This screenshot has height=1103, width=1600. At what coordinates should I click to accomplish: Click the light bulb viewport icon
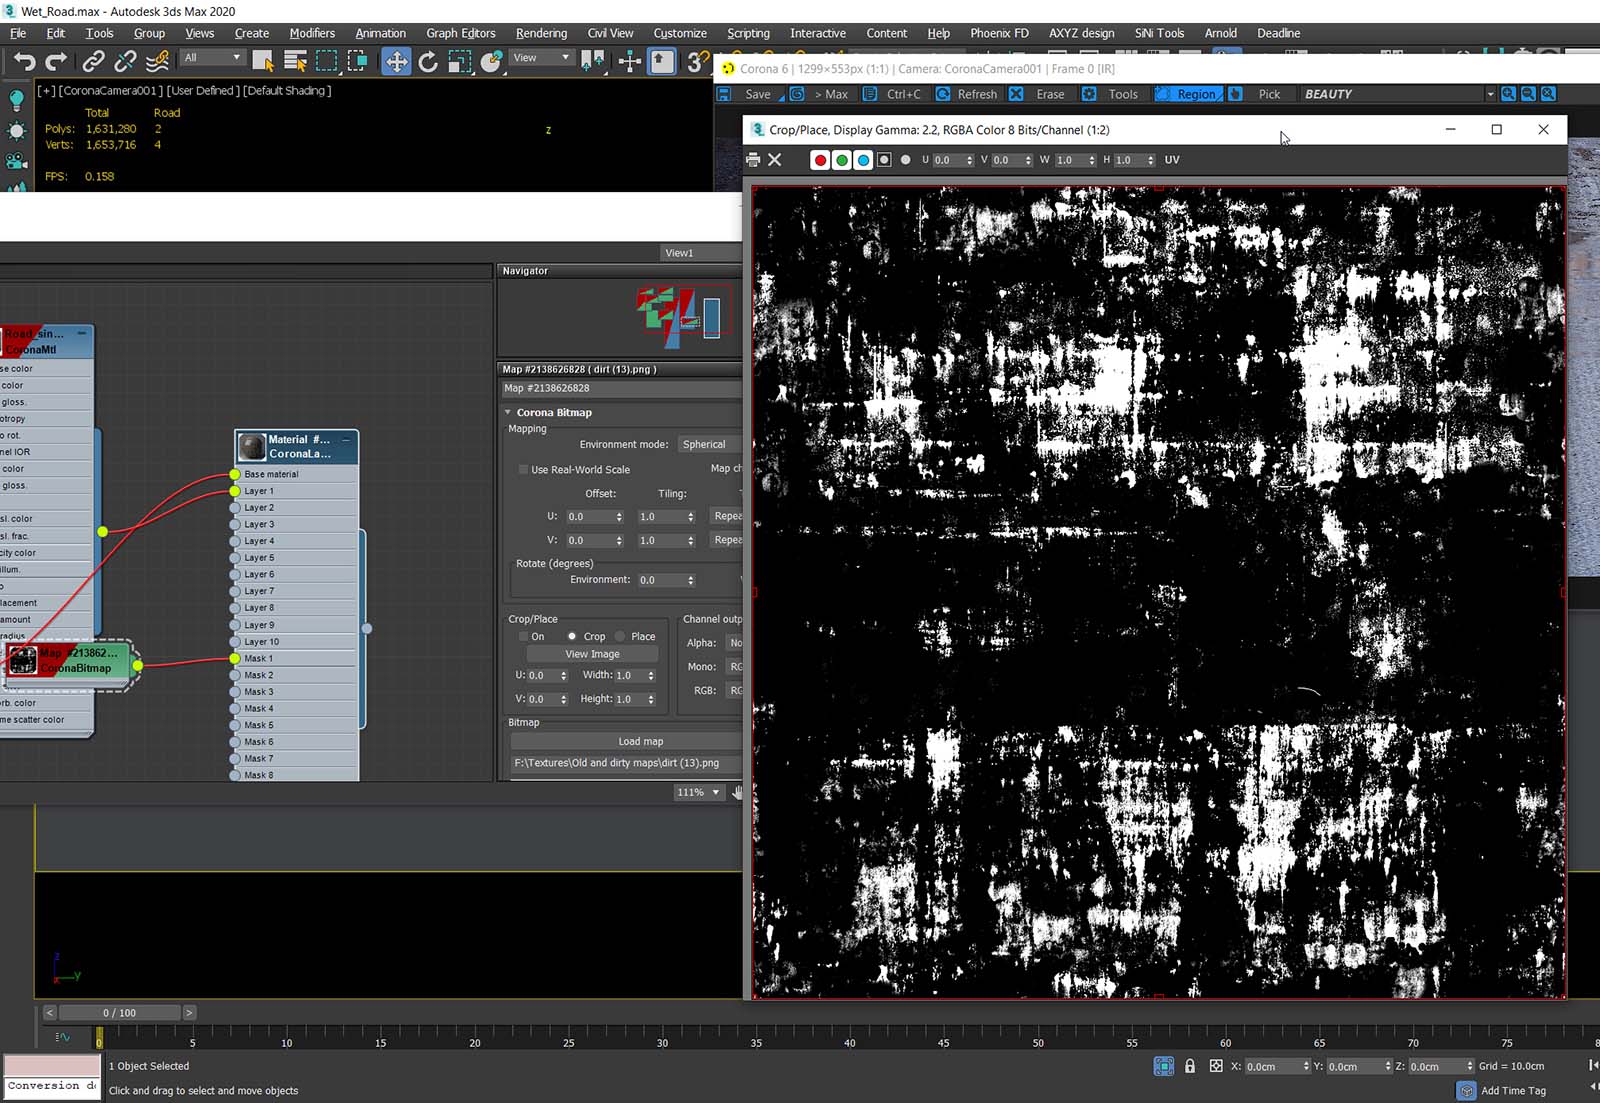(16, 100)
